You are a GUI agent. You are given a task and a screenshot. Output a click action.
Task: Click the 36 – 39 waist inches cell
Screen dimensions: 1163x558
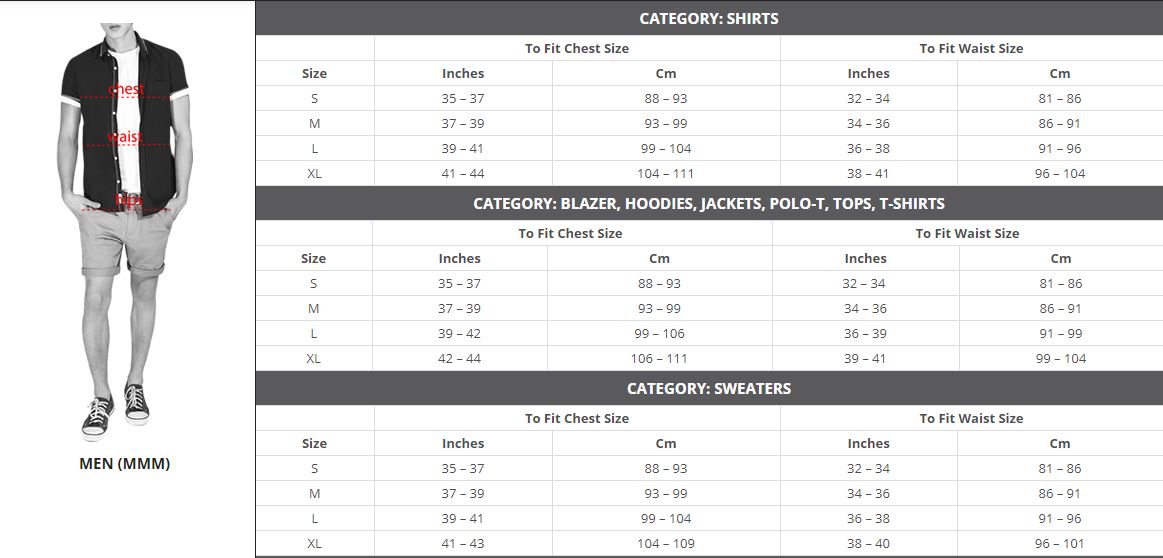(x=866, y=333)
